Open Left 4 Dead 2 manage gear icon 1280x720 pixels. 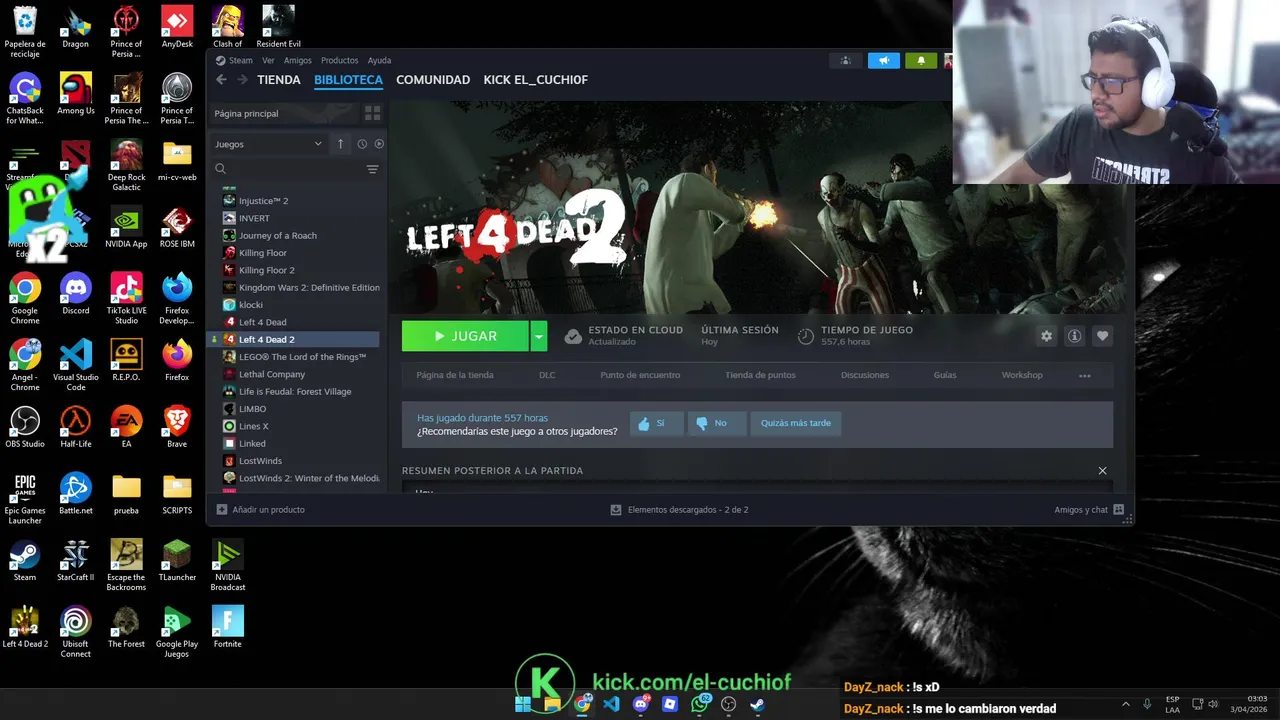(1046, 336)
